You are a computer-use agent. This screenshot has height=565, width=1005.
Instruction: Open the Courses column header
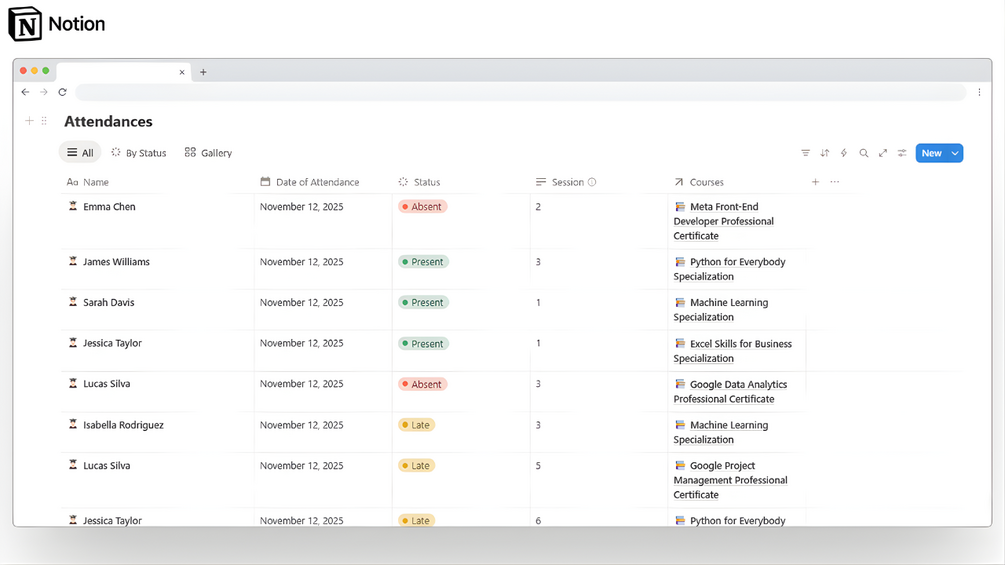coord(699,182)
